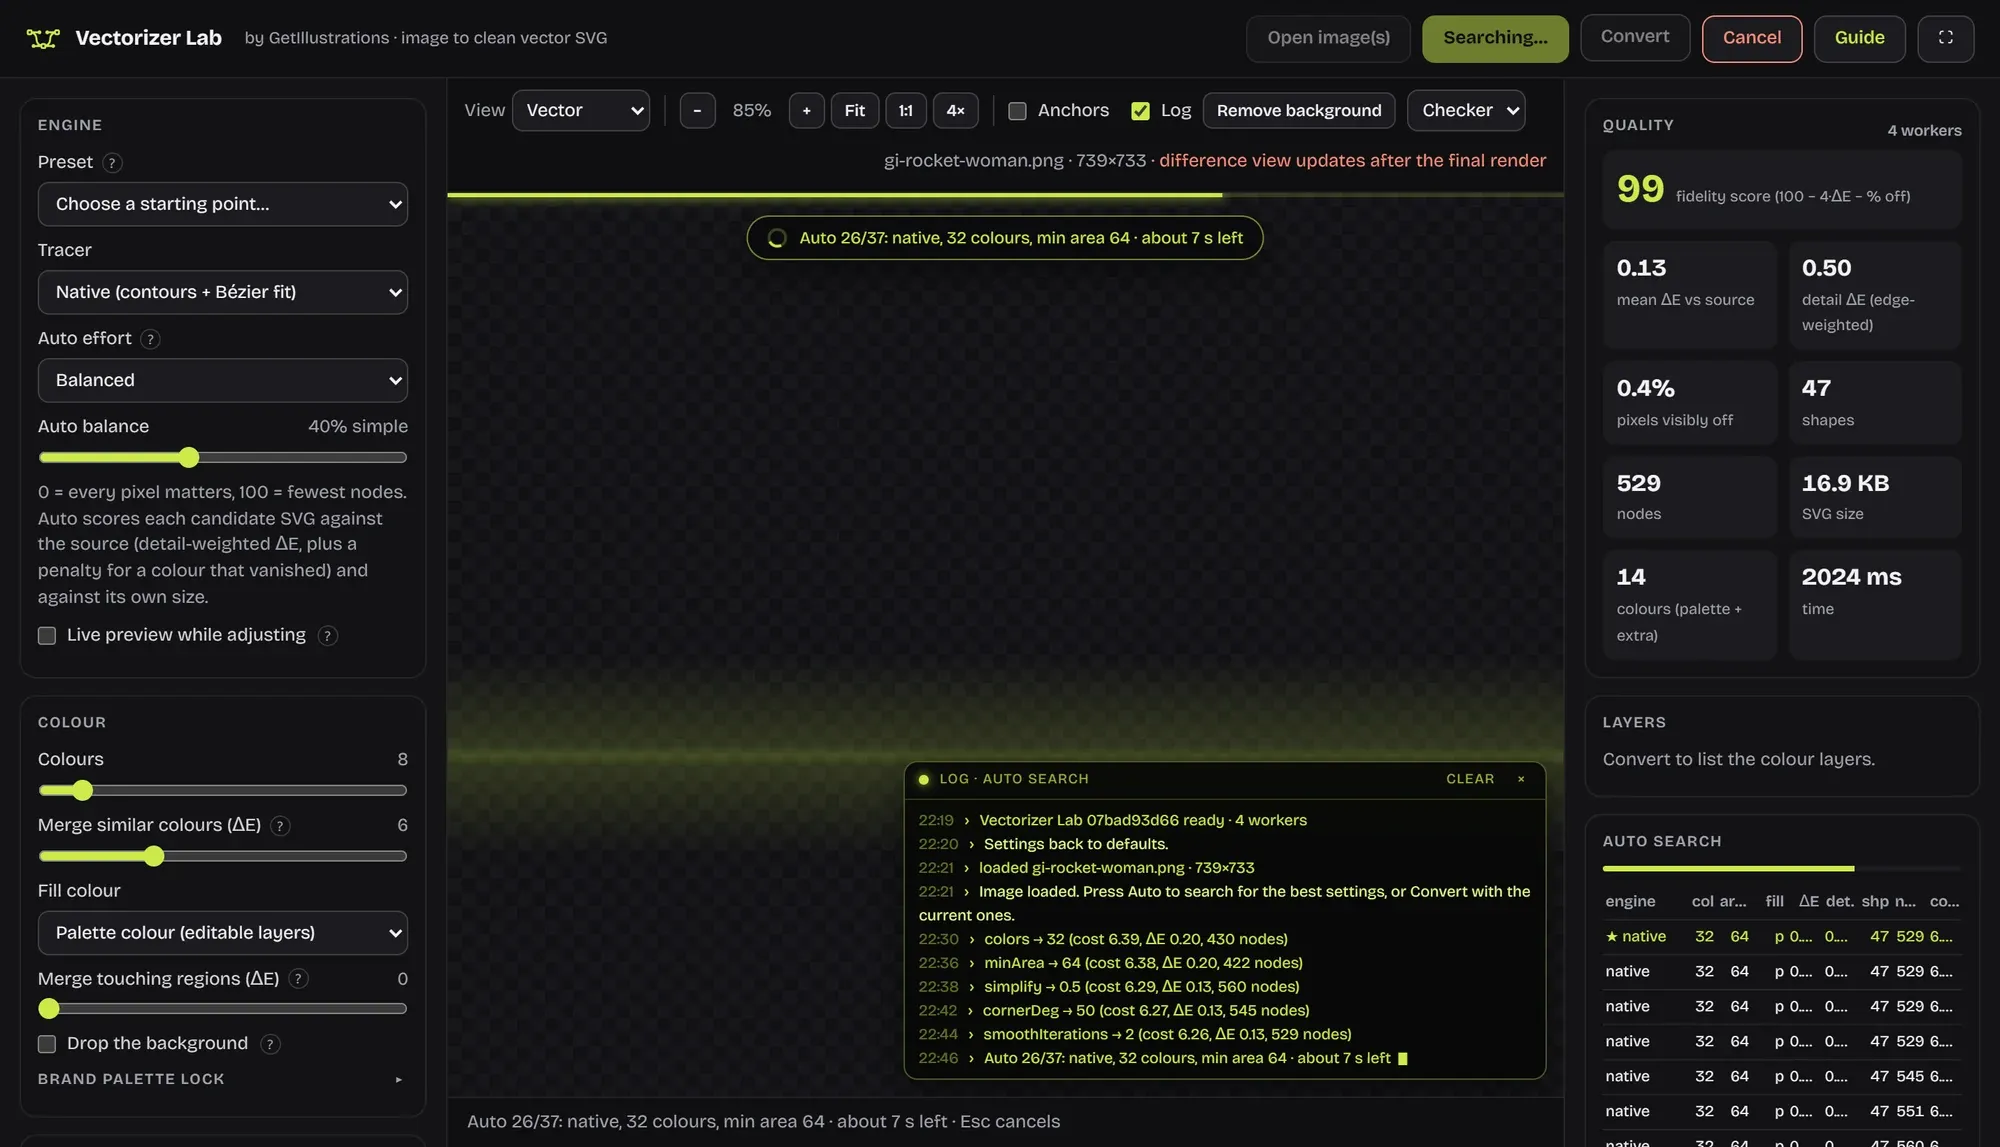
Task: Open the Fill colour dropdown
Action: [x=223, y=933]
